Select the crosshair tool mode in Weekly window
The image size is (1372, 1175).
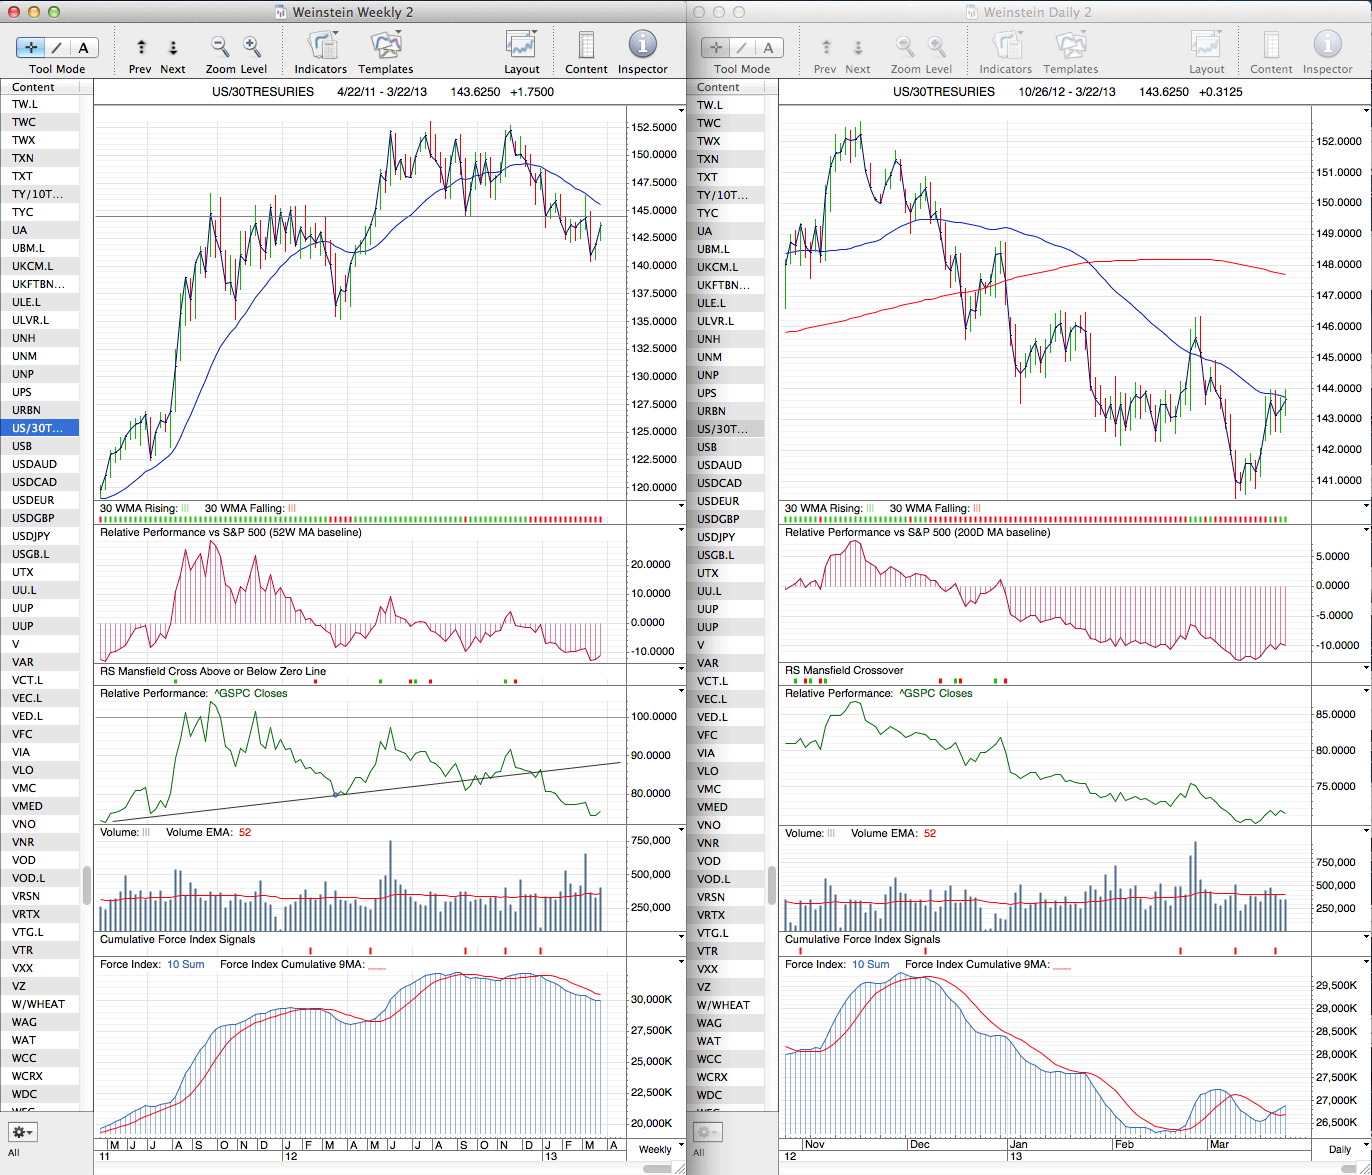[30, 48]
